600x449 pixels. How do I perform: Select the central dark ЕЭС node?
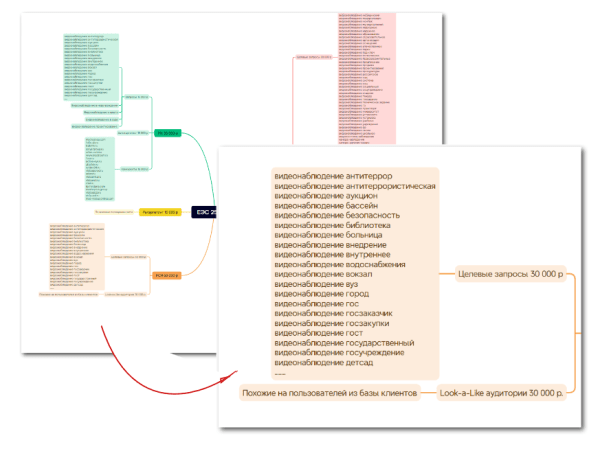click(x=203, y=212)
